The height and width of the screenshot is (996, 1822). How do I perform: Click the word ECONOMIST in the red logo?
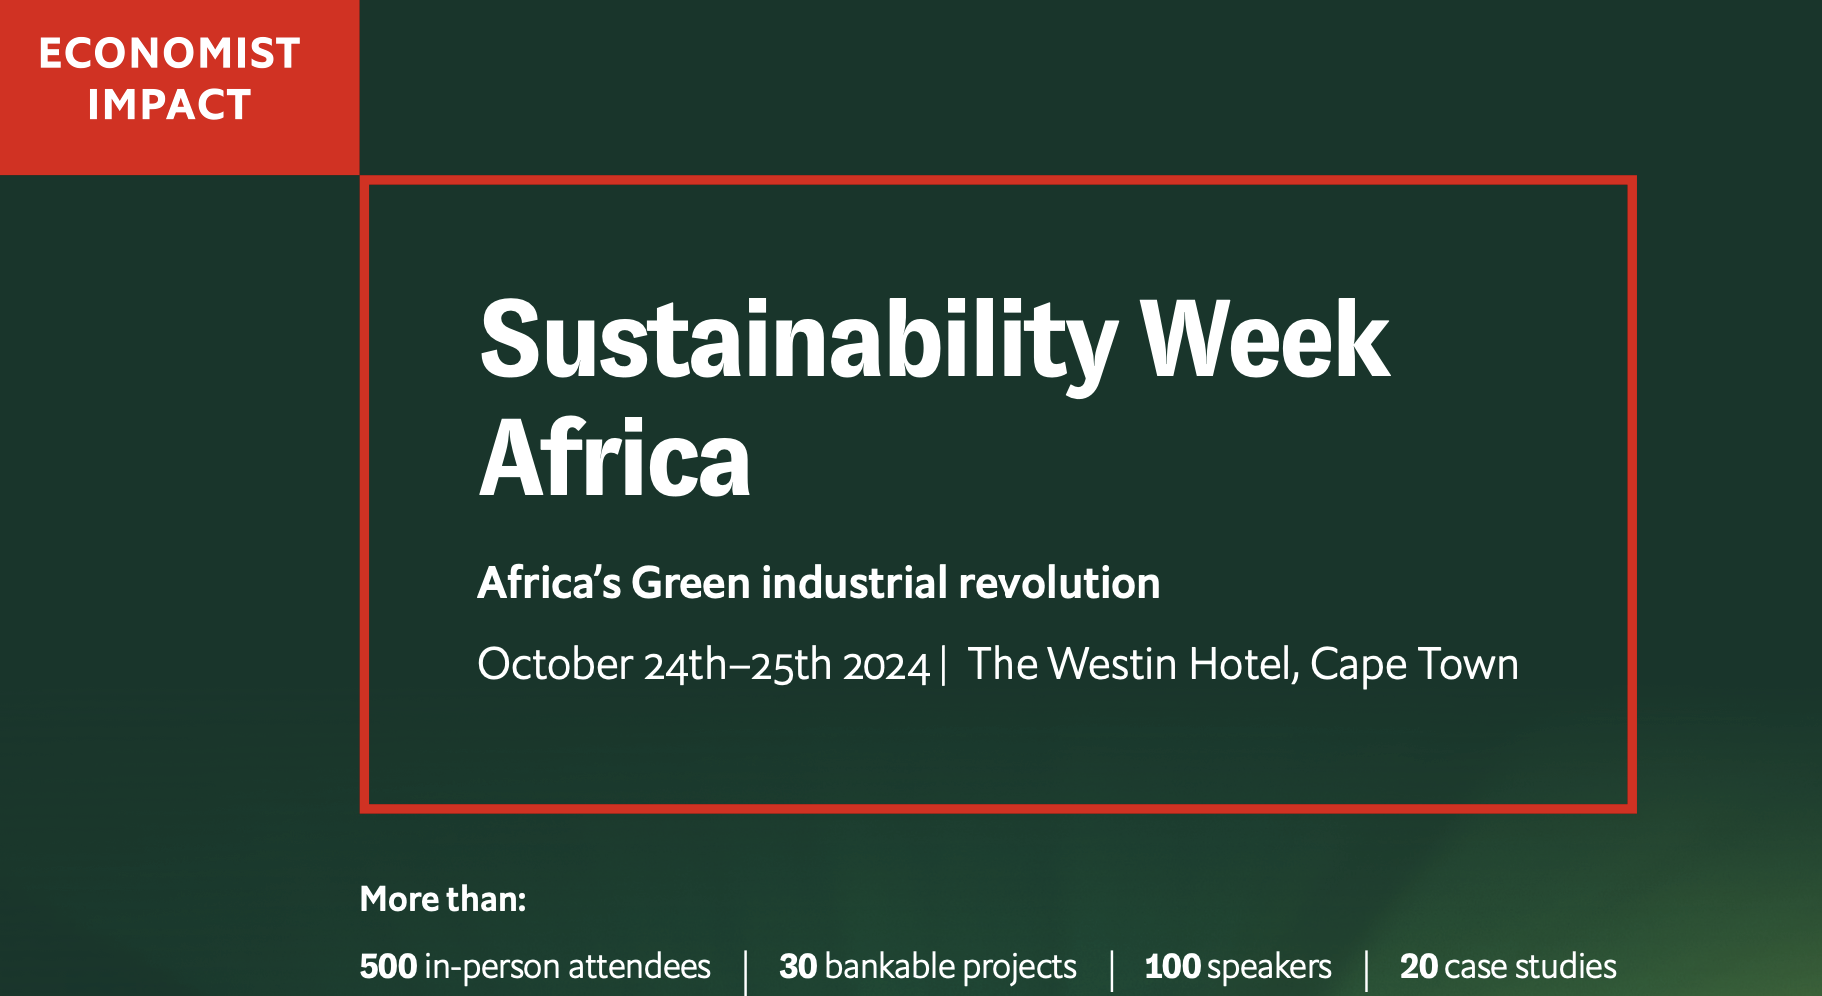[x=169, y=53]
